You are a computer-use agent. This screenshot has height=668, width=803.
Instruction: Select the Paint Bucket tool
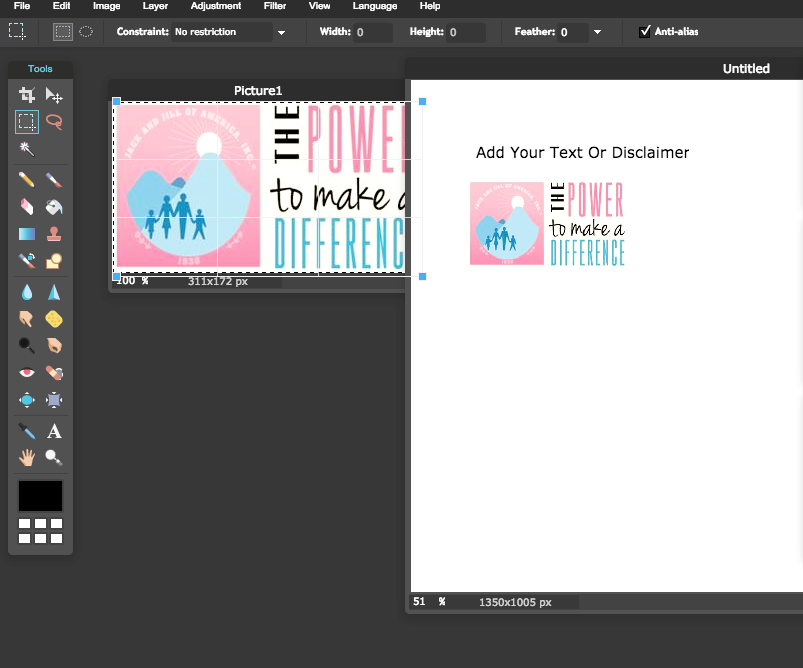(54, 207)
